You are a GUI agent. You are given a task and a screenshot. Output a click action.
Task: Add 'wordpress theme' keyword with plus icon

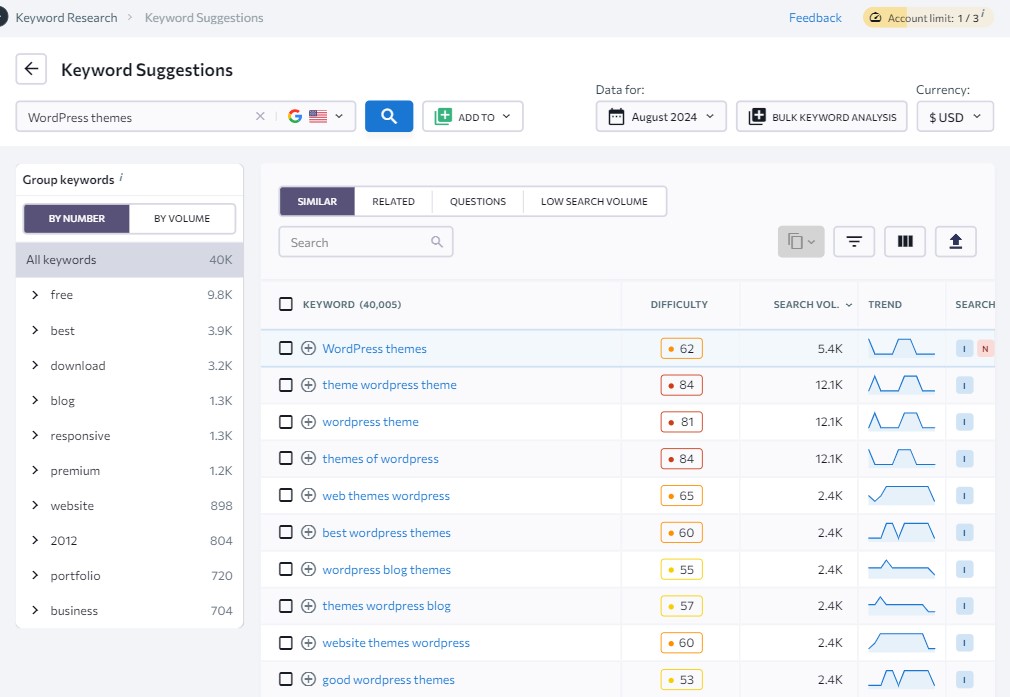308,422
